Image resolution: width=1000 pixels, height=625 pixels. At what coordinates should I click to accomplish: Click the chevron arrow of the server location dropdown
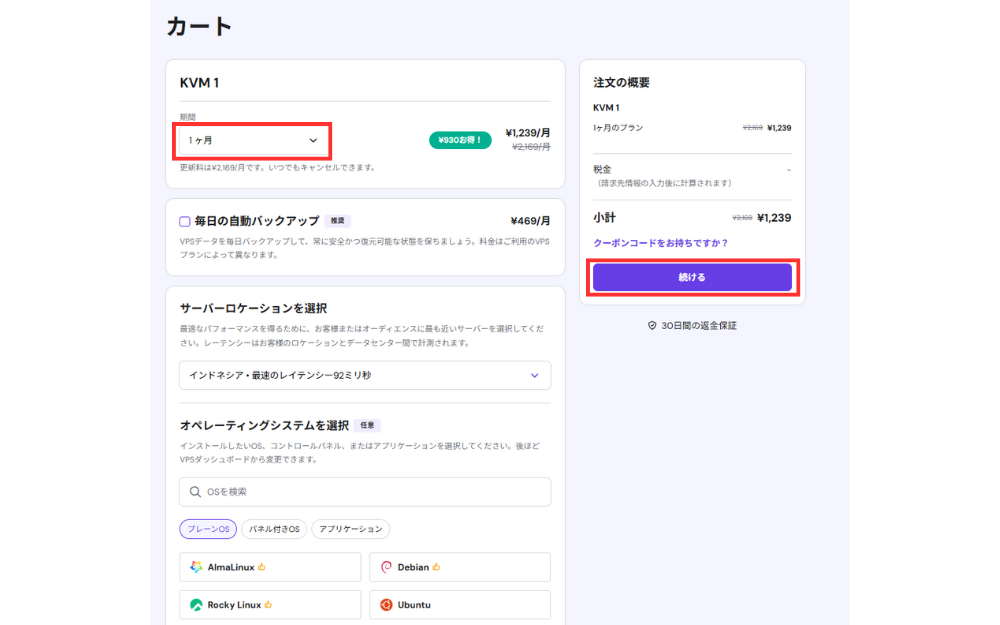pos(534,376)
